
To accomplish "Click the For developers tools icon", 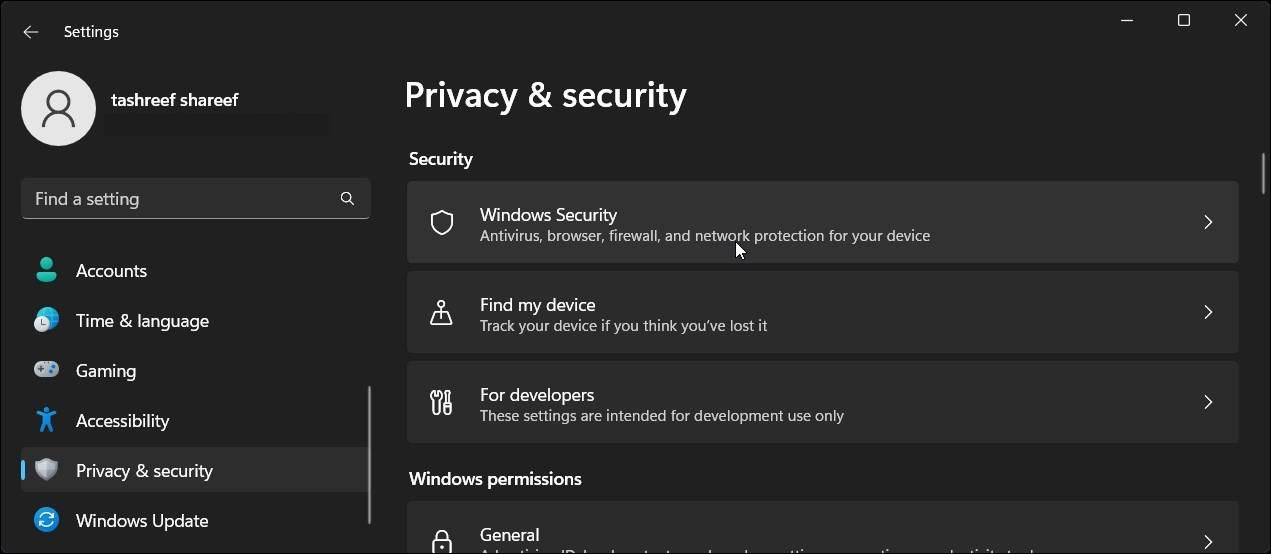I will tap(441, 402).
